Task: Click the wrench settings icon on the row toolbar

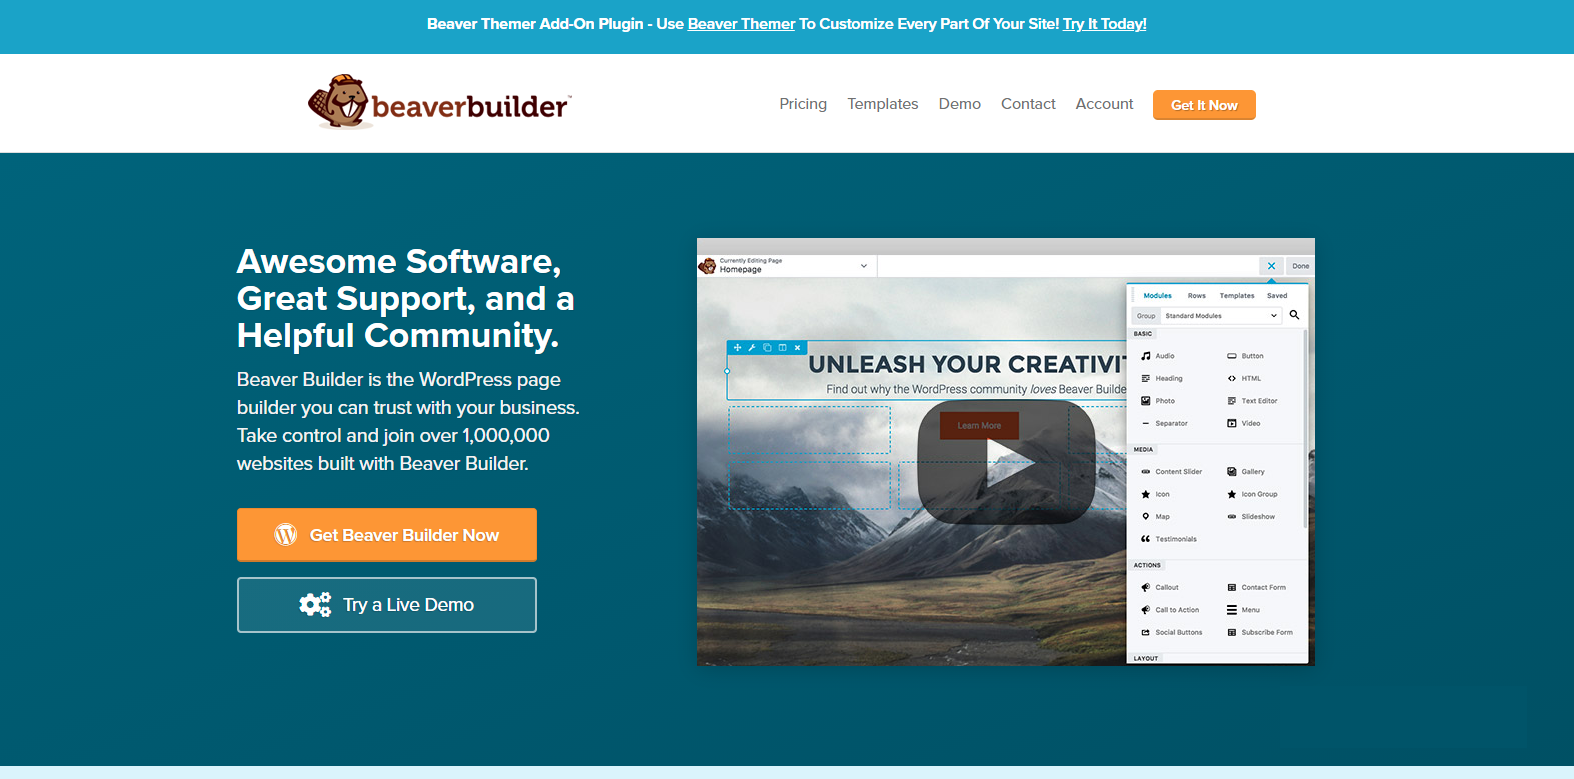Action: (752, 348)
